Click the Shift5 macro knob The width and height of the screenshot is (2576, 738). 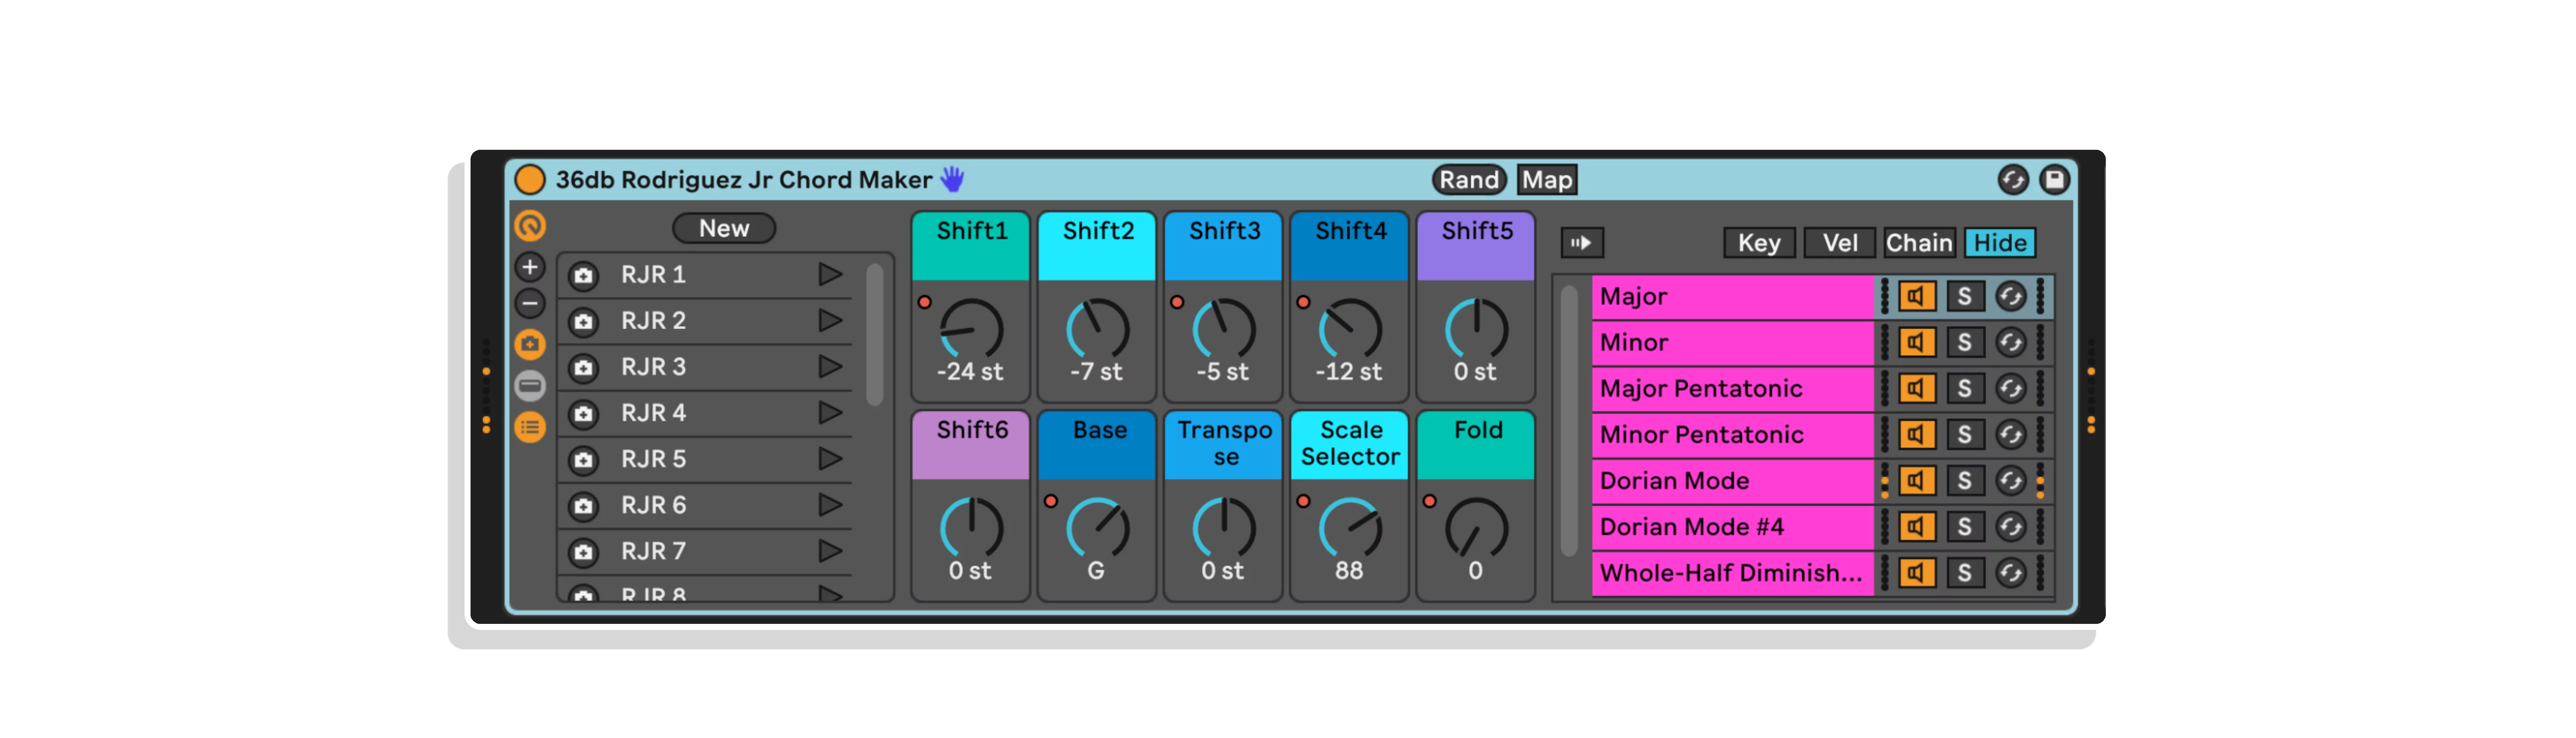tap(1476, 329)
